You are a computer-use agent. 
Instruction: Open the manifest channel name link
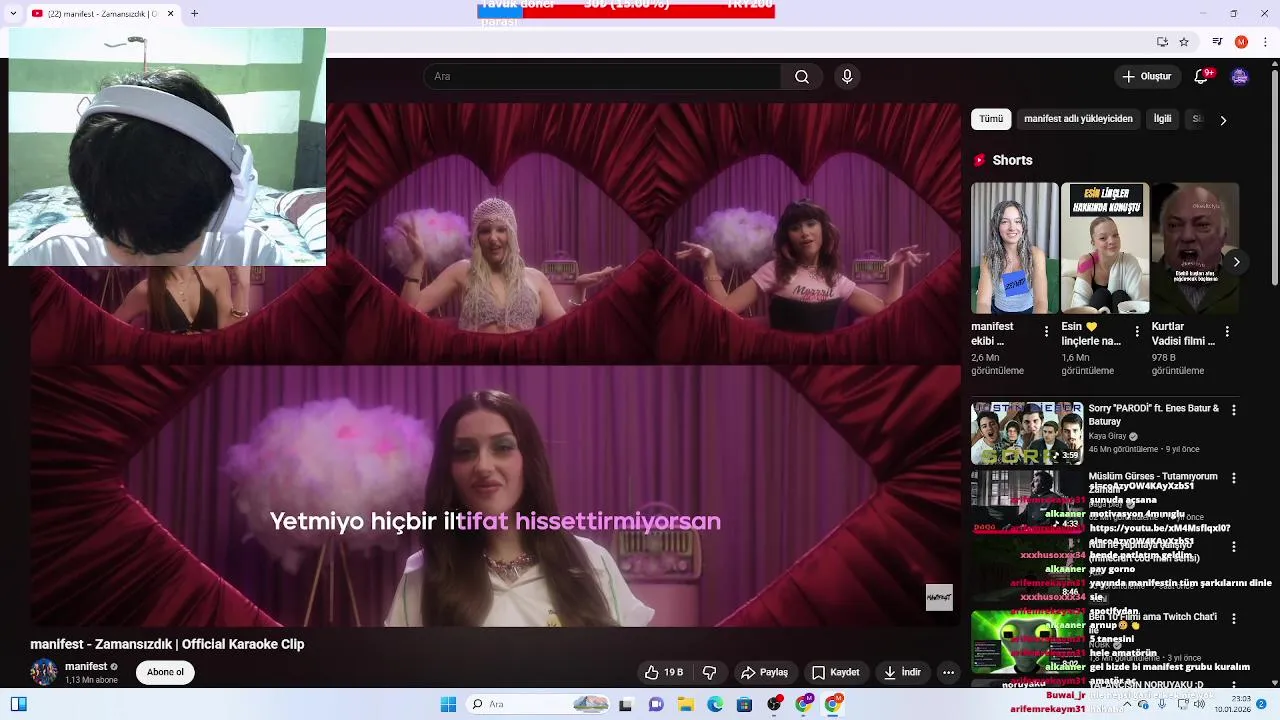click(86, 667)
